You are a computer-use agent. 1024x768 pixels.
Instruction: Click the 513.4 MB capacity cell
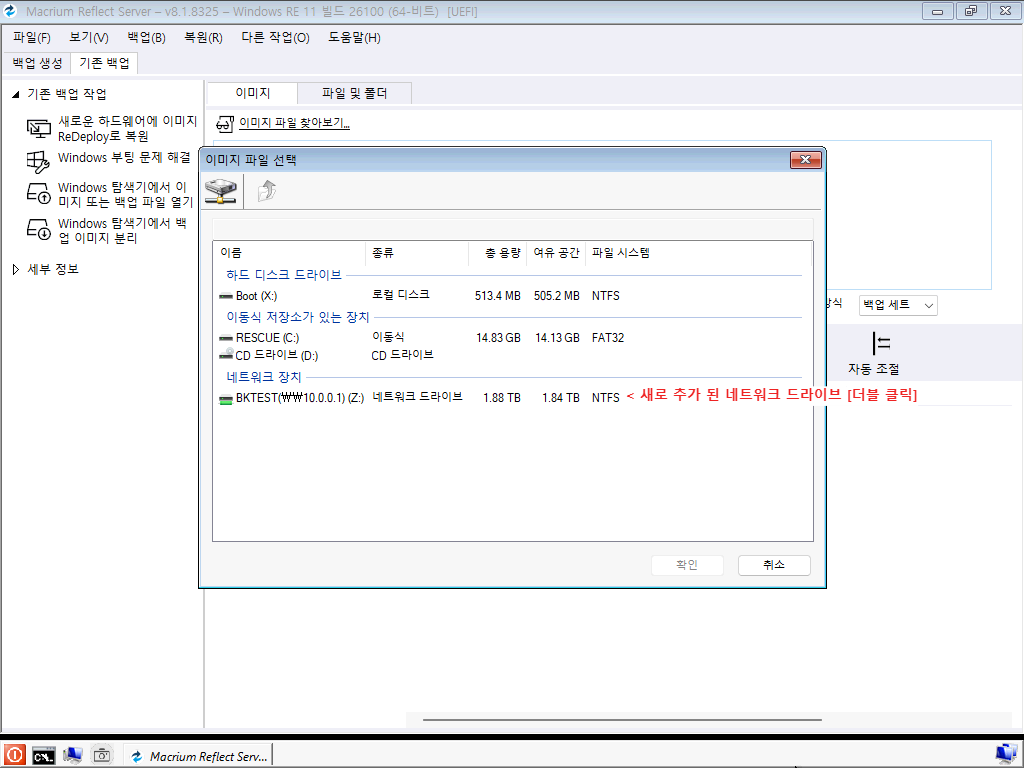pyautogui.click(x=498, y=296)
